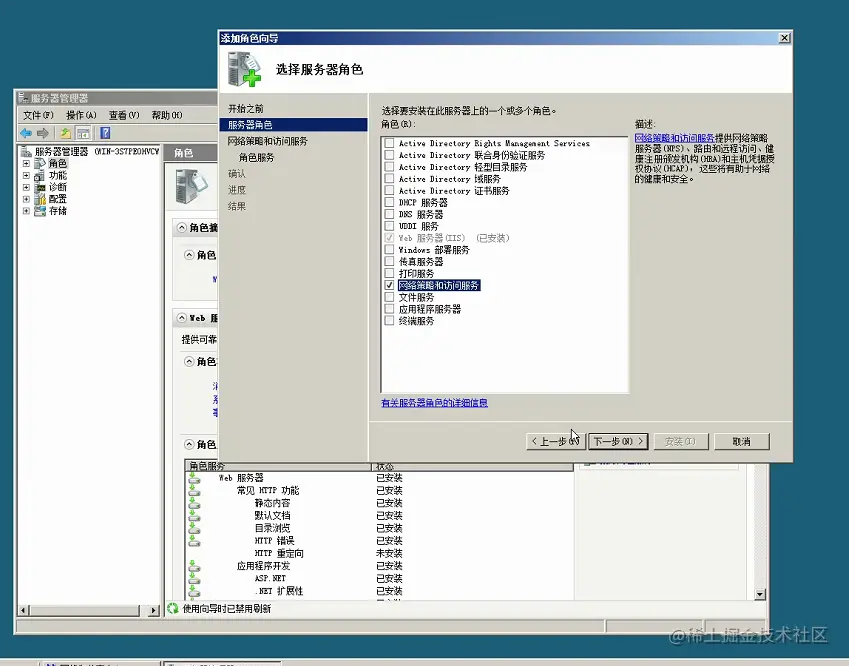Check the 文件服务 role
This screenshot has width=849, height=666.
(x=389, y=297)
